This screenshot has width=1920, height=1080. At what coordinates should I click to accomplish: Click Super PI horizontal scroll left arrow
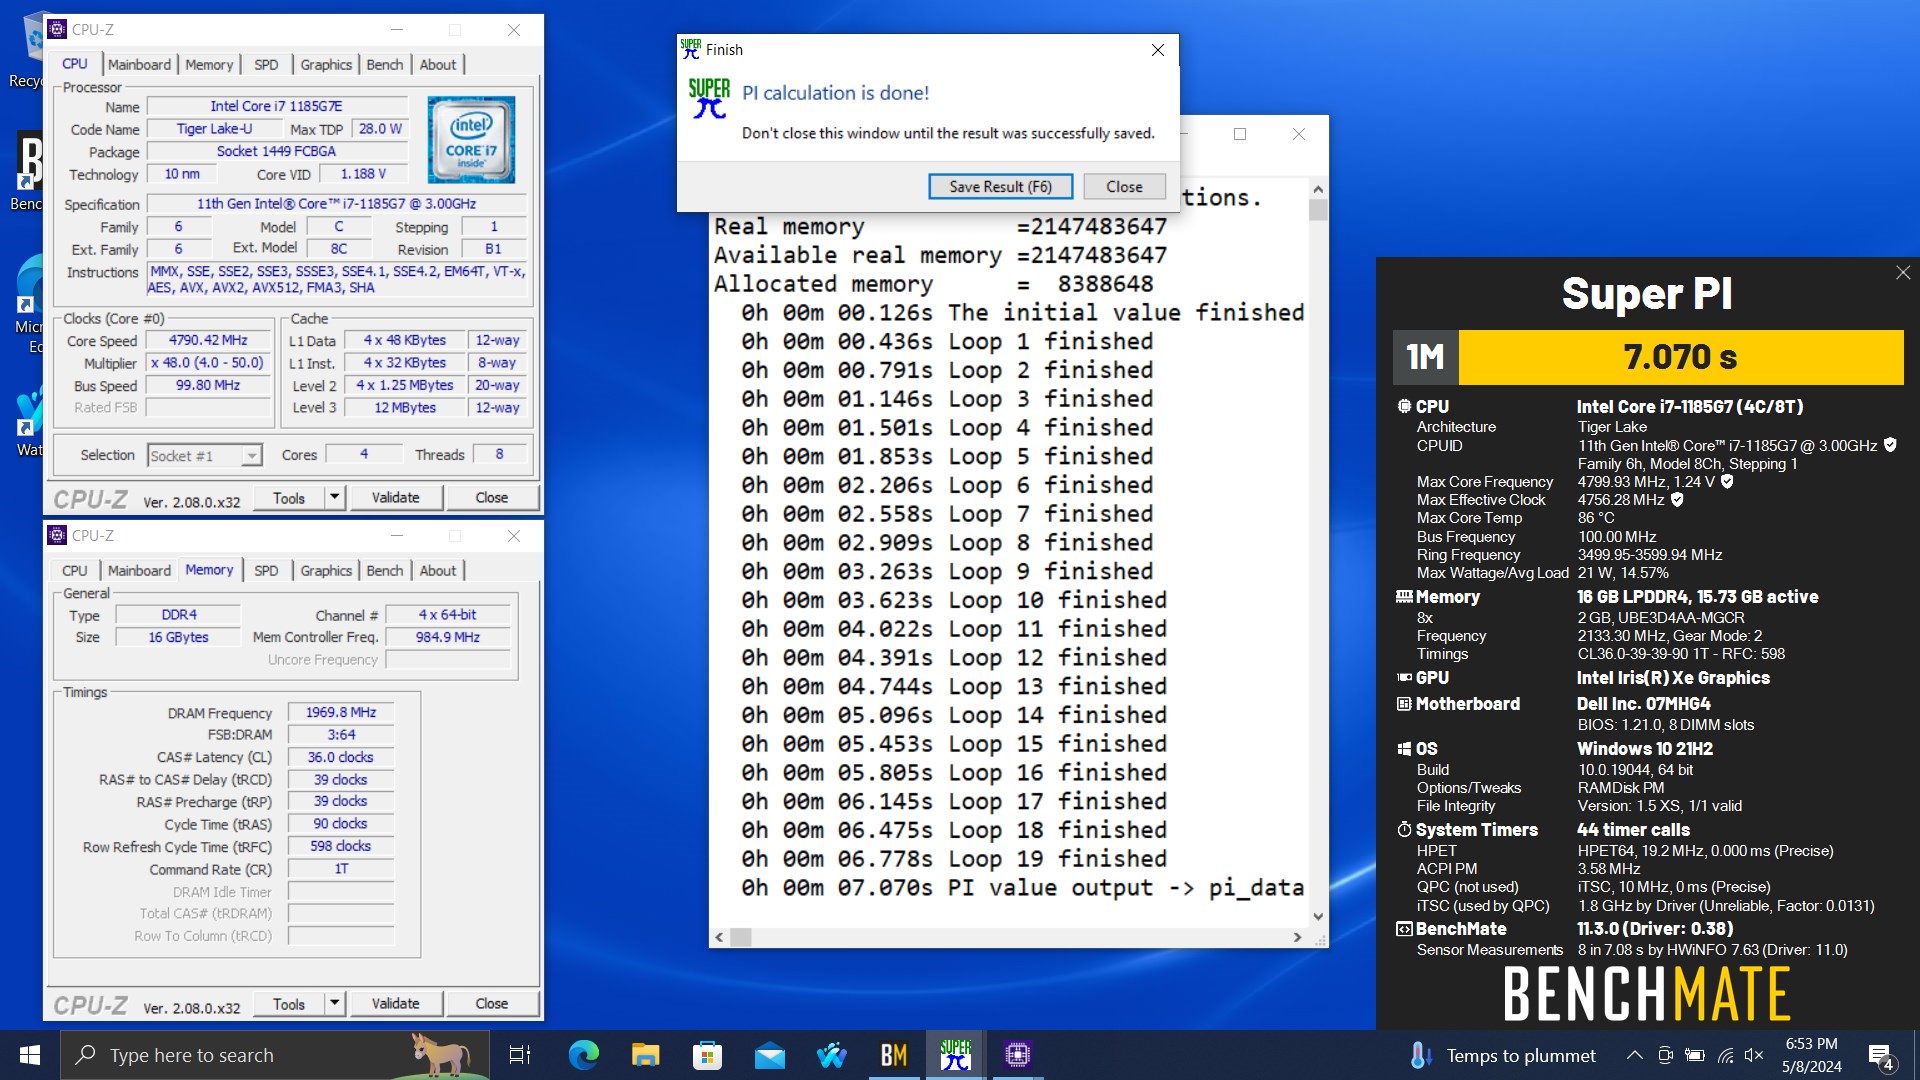(720, 937)
